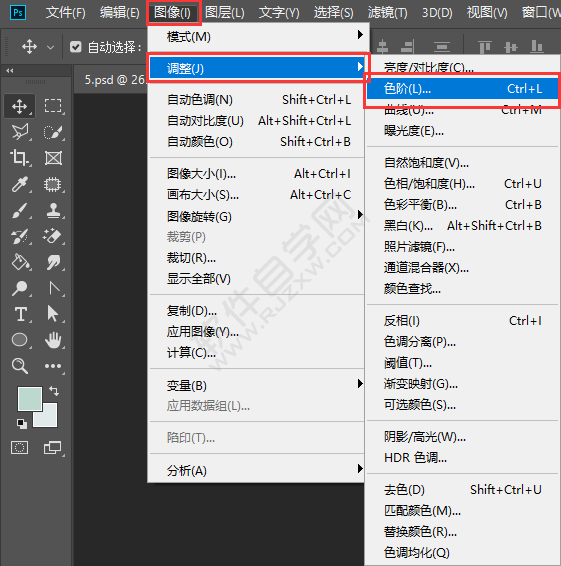Viewport: 561px width, 566px height.
Task: Expand the 变量(B) submenu
Action: tap(258, 385)
